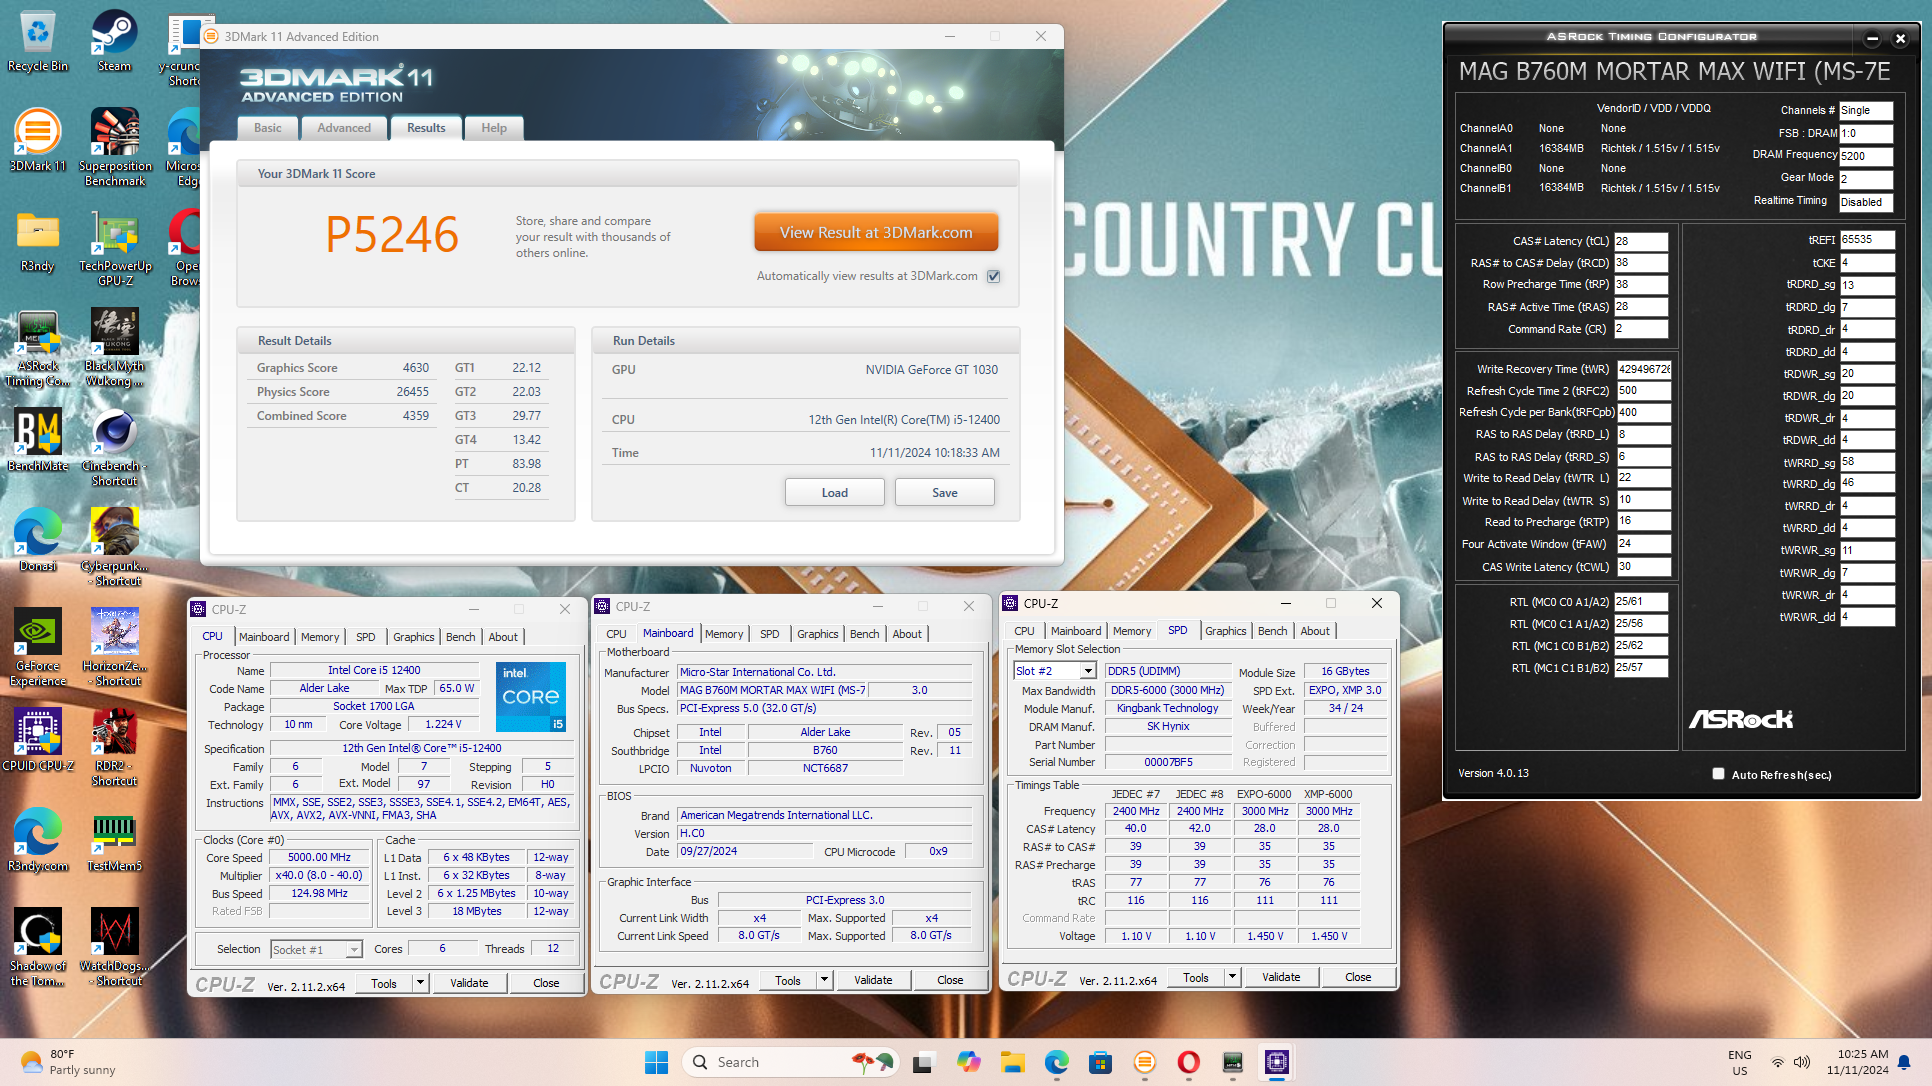Launch the Steam desktop shortcut
This screenshot has height=1086, width=1932.
point(114,42)
